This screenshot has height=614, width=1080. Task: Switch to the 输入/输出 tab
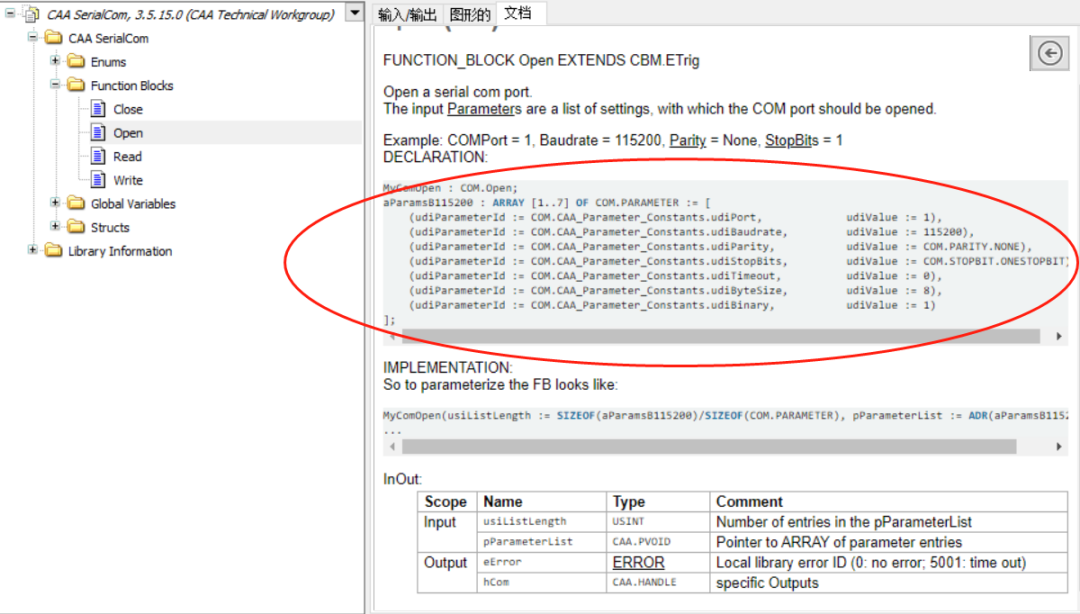point(406,14)
